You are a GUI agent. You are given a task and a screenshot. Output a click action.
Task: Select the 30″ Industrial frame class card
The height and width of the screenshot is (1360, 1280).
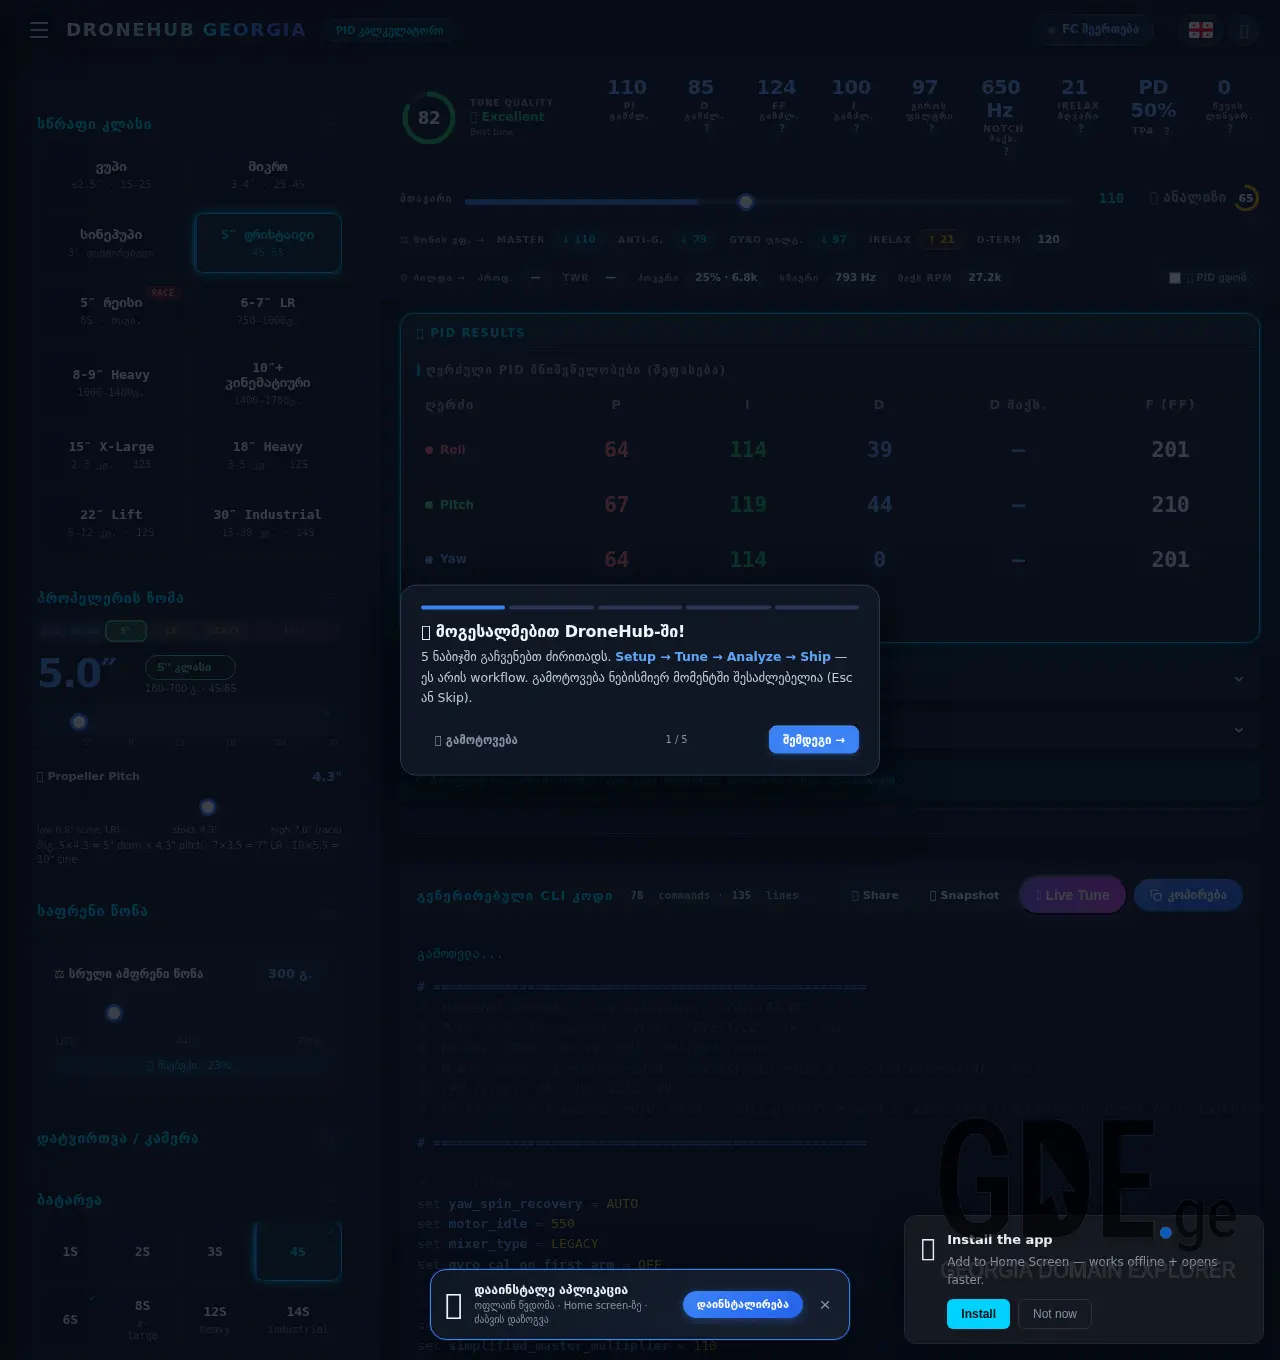pyautogui.click(x=268, y=522)
